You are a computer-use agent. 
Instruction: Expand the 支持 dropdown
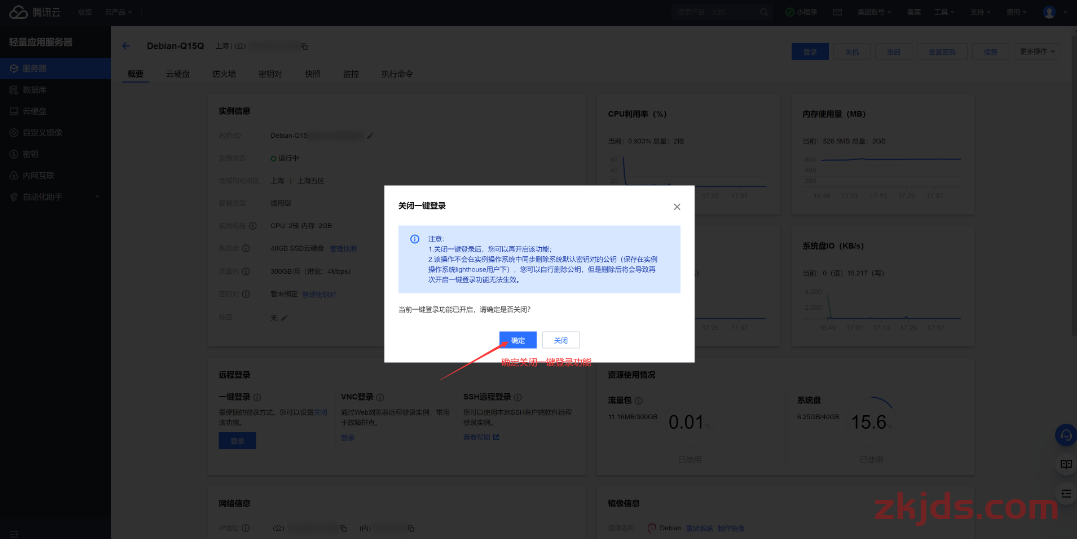[x=979, y=12]
